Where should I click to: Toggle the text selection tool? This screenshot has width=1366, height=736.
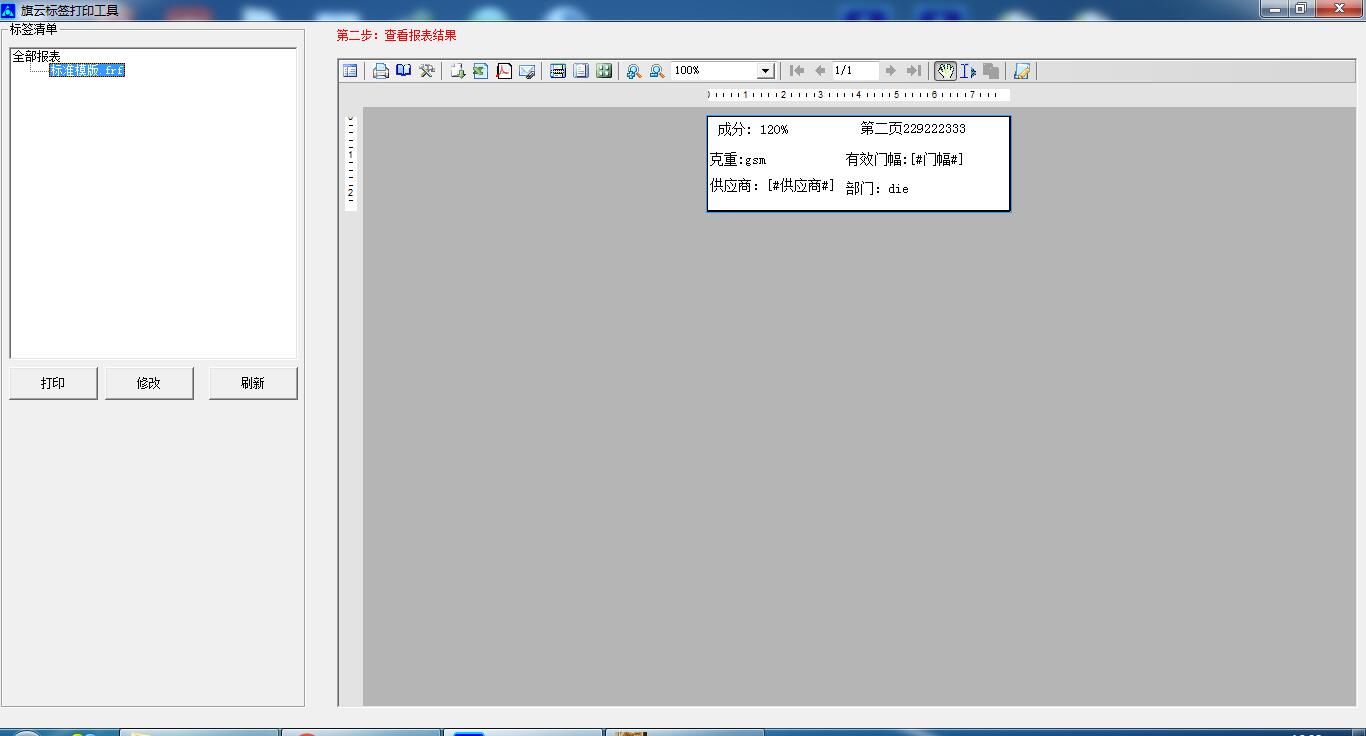point(968,71)
